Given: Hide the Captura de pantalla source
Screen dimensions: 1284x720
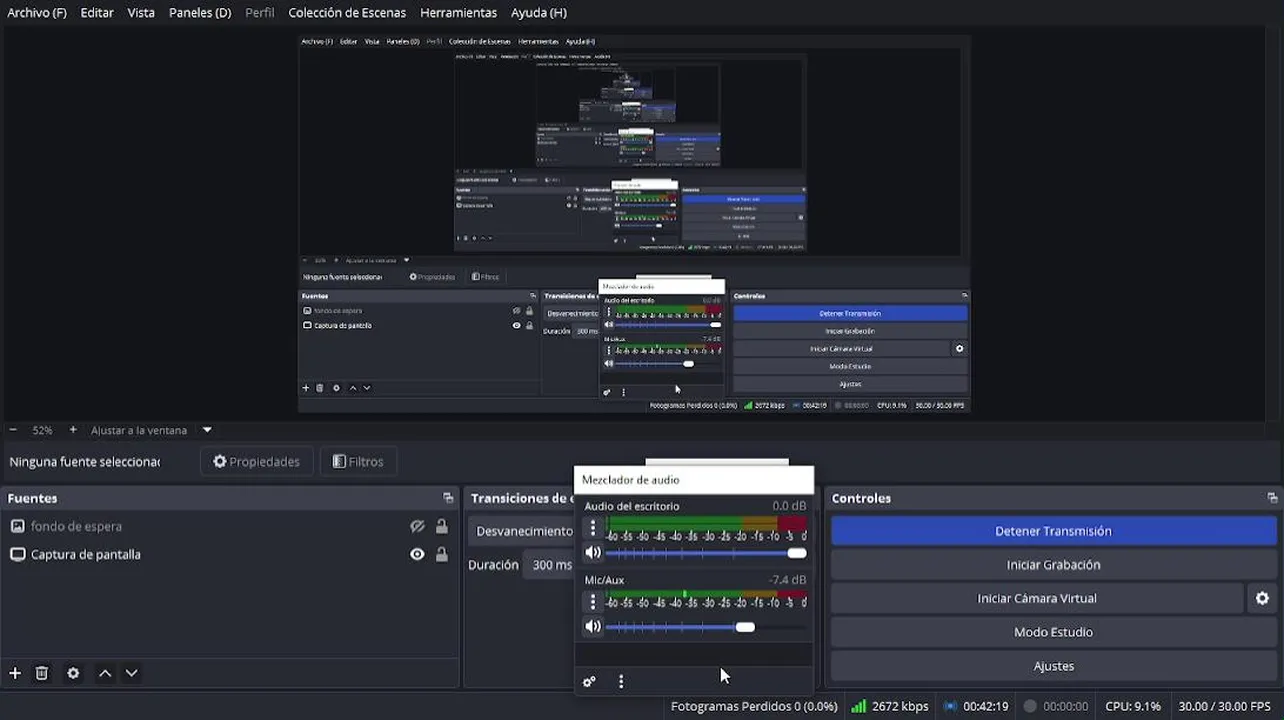Looking at the screenshot, I should [x=417, y=554].
